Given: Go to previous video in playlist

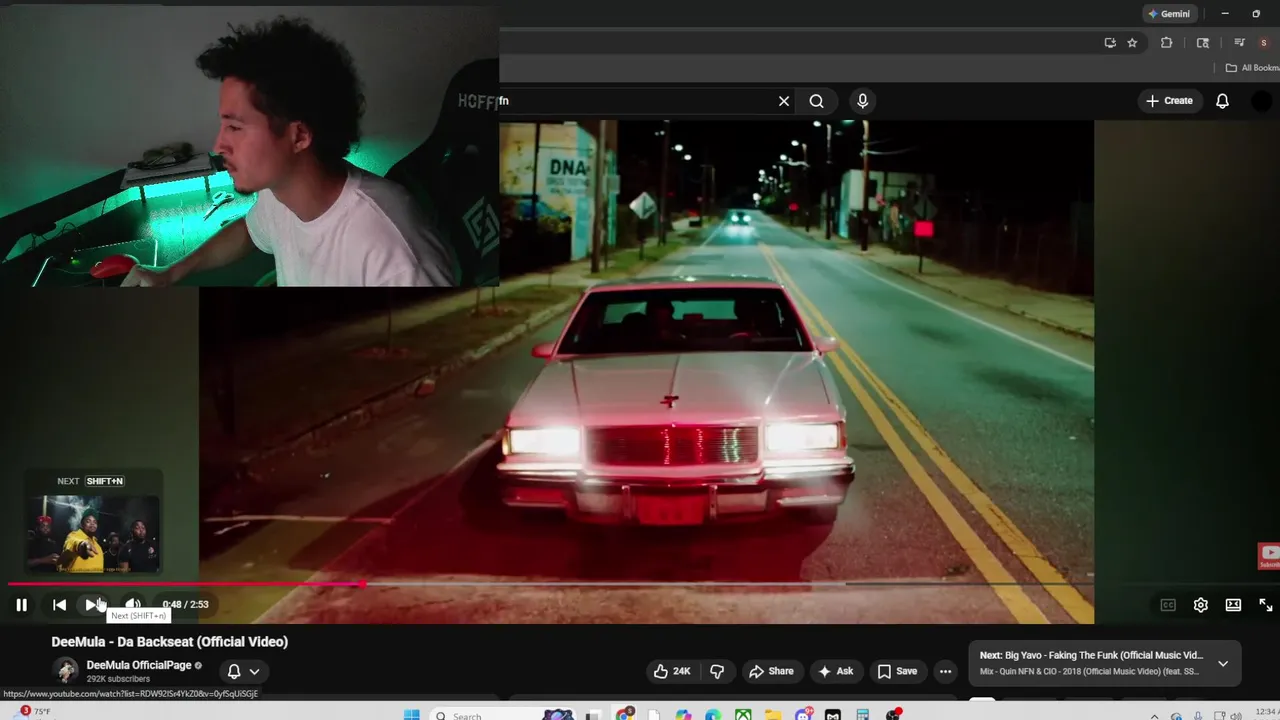Looking at the screenshot, I should (x=59, y=605).
